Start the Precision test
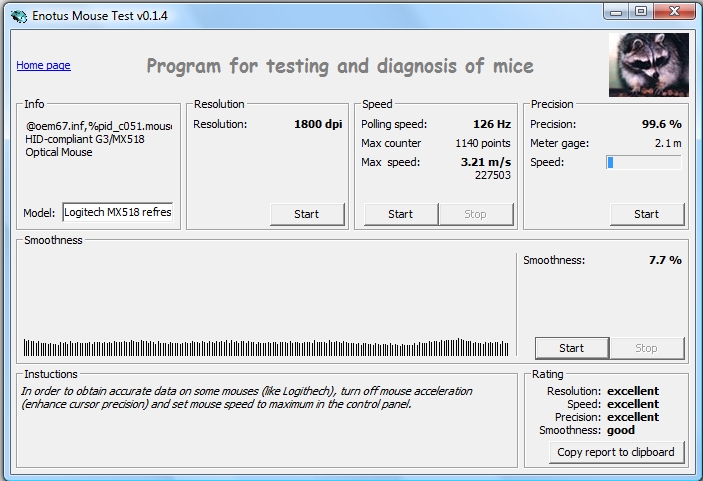703x481 pixels. [x=647, y=214]
